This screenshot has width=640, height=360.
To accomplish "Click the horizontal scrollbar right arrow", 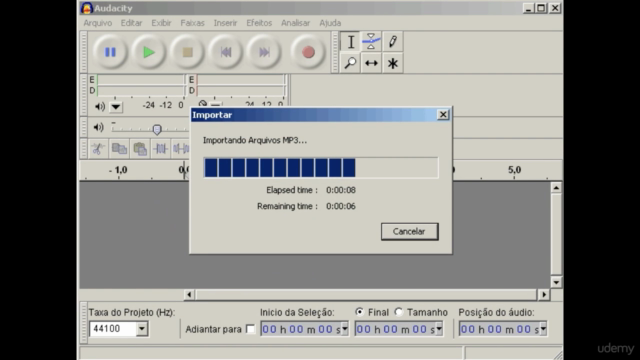I will pyautogui.click(x=544, y=294).
